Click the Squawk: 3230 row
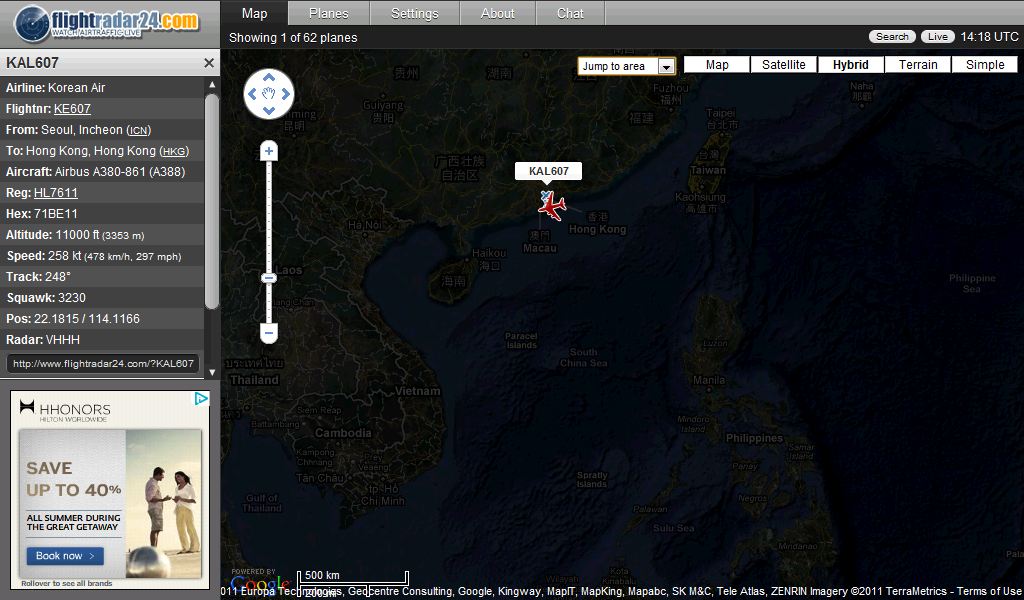1024x600 pixels. [102, 298]
